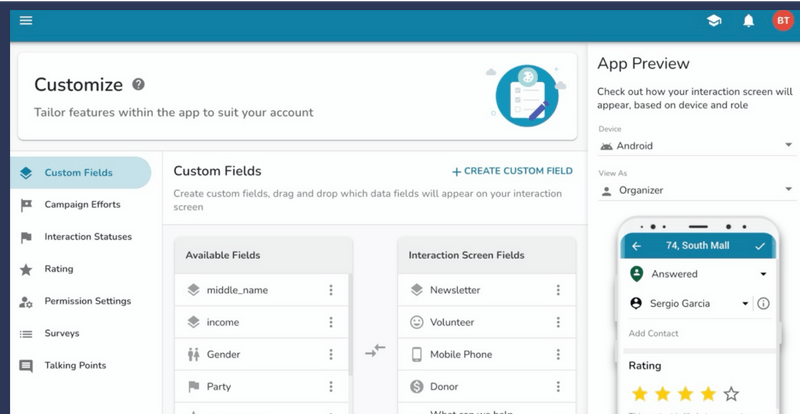Click the graduation cap learning icon
This screenshot has width=800, height=414.
714,21
